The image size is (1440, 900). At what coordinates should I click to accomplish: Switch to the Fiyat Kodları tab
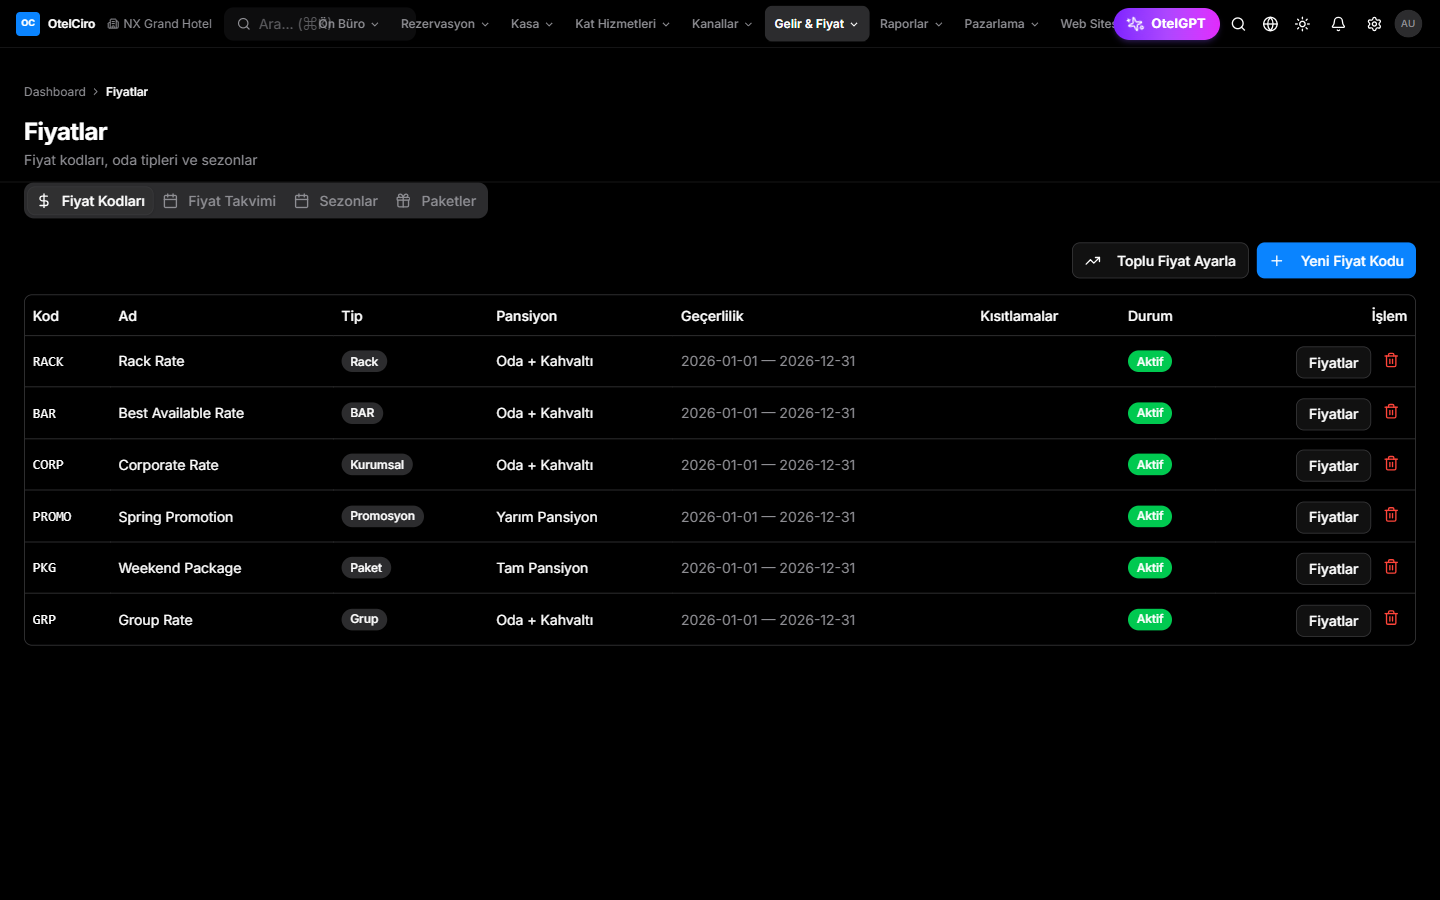coord(91,201)
